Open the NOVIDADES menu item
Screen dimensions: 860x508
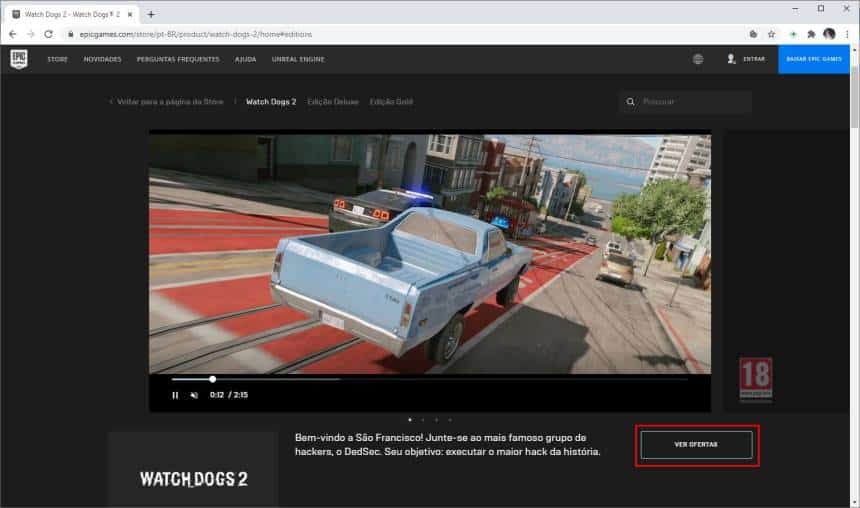(x=103, y=59)
